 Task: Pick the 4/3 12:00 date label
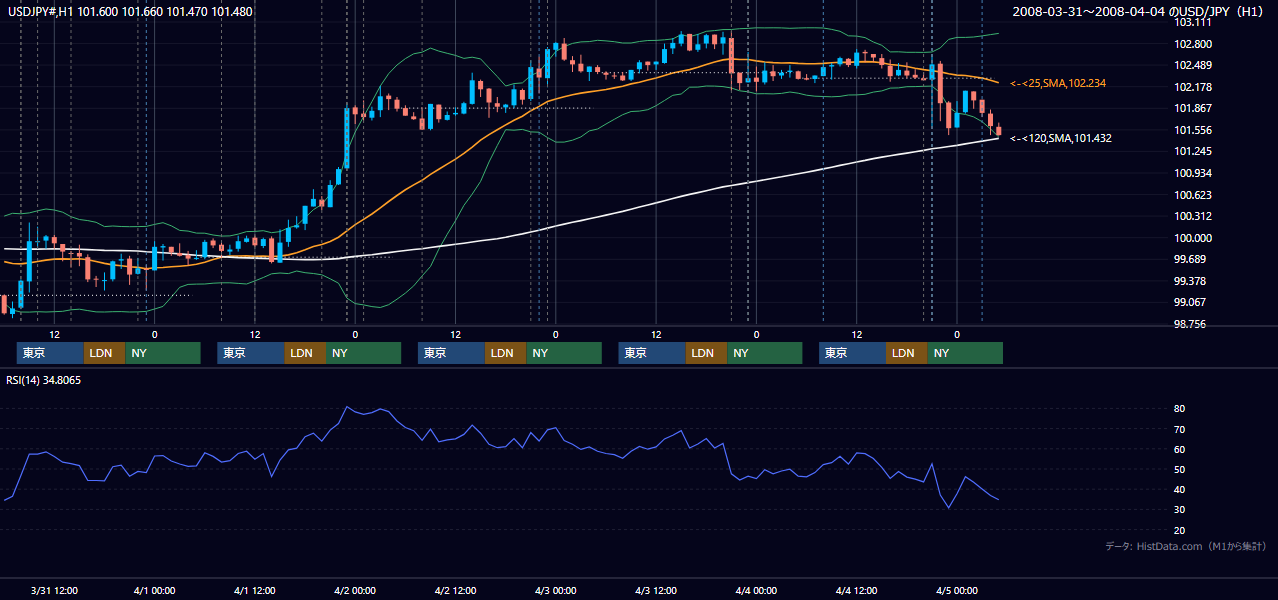(x=656, y=590)
